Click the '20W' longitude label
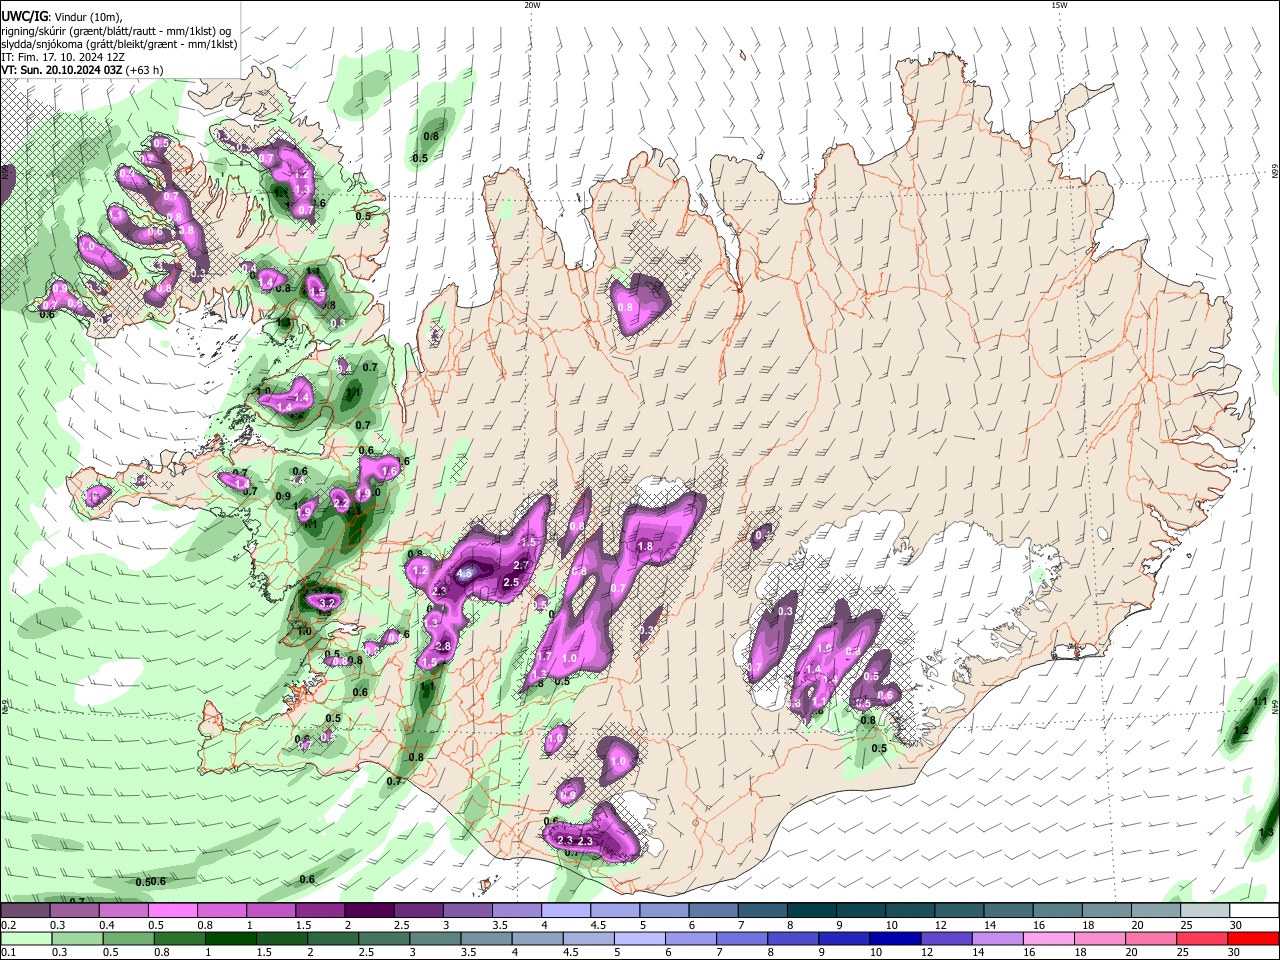The width and height of the screenshot is (1280, 960). [x=533, y=5]
